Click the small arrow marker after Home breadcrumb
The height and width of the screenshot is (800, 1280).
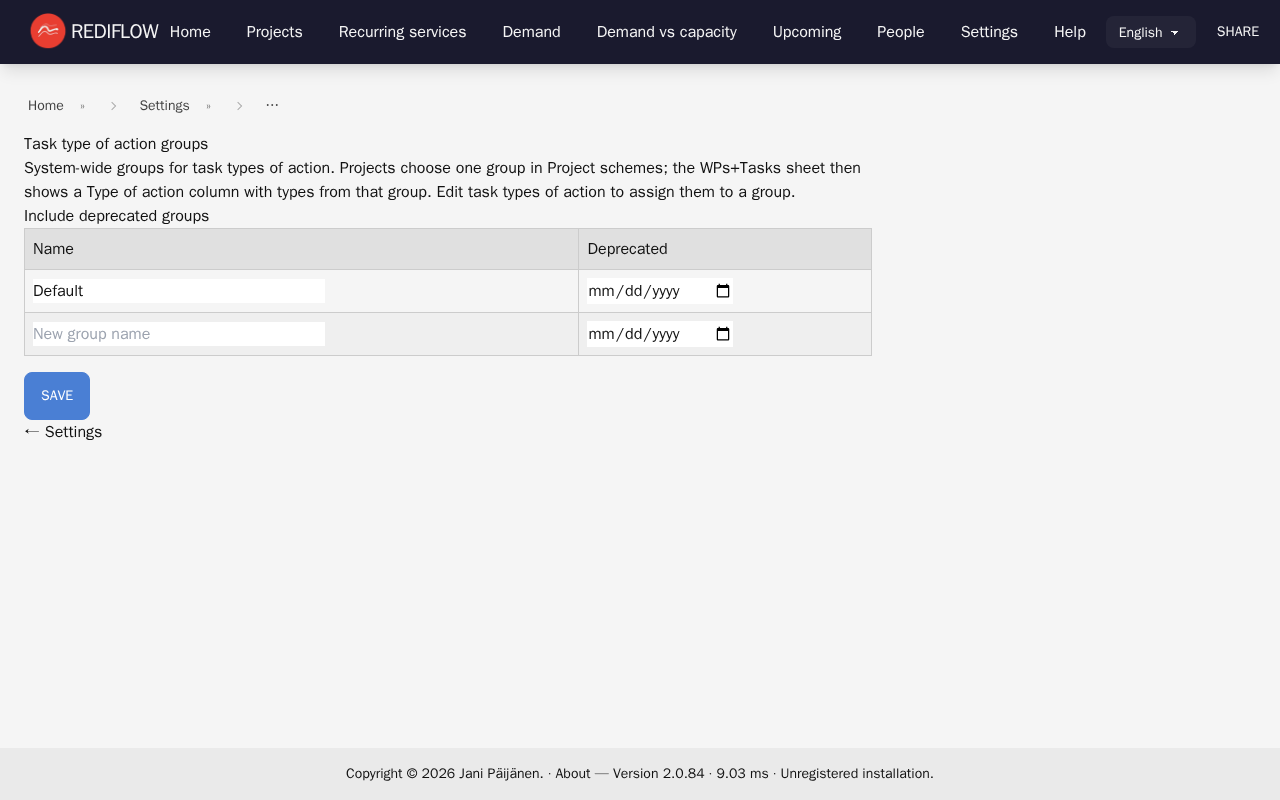point(83,106)
